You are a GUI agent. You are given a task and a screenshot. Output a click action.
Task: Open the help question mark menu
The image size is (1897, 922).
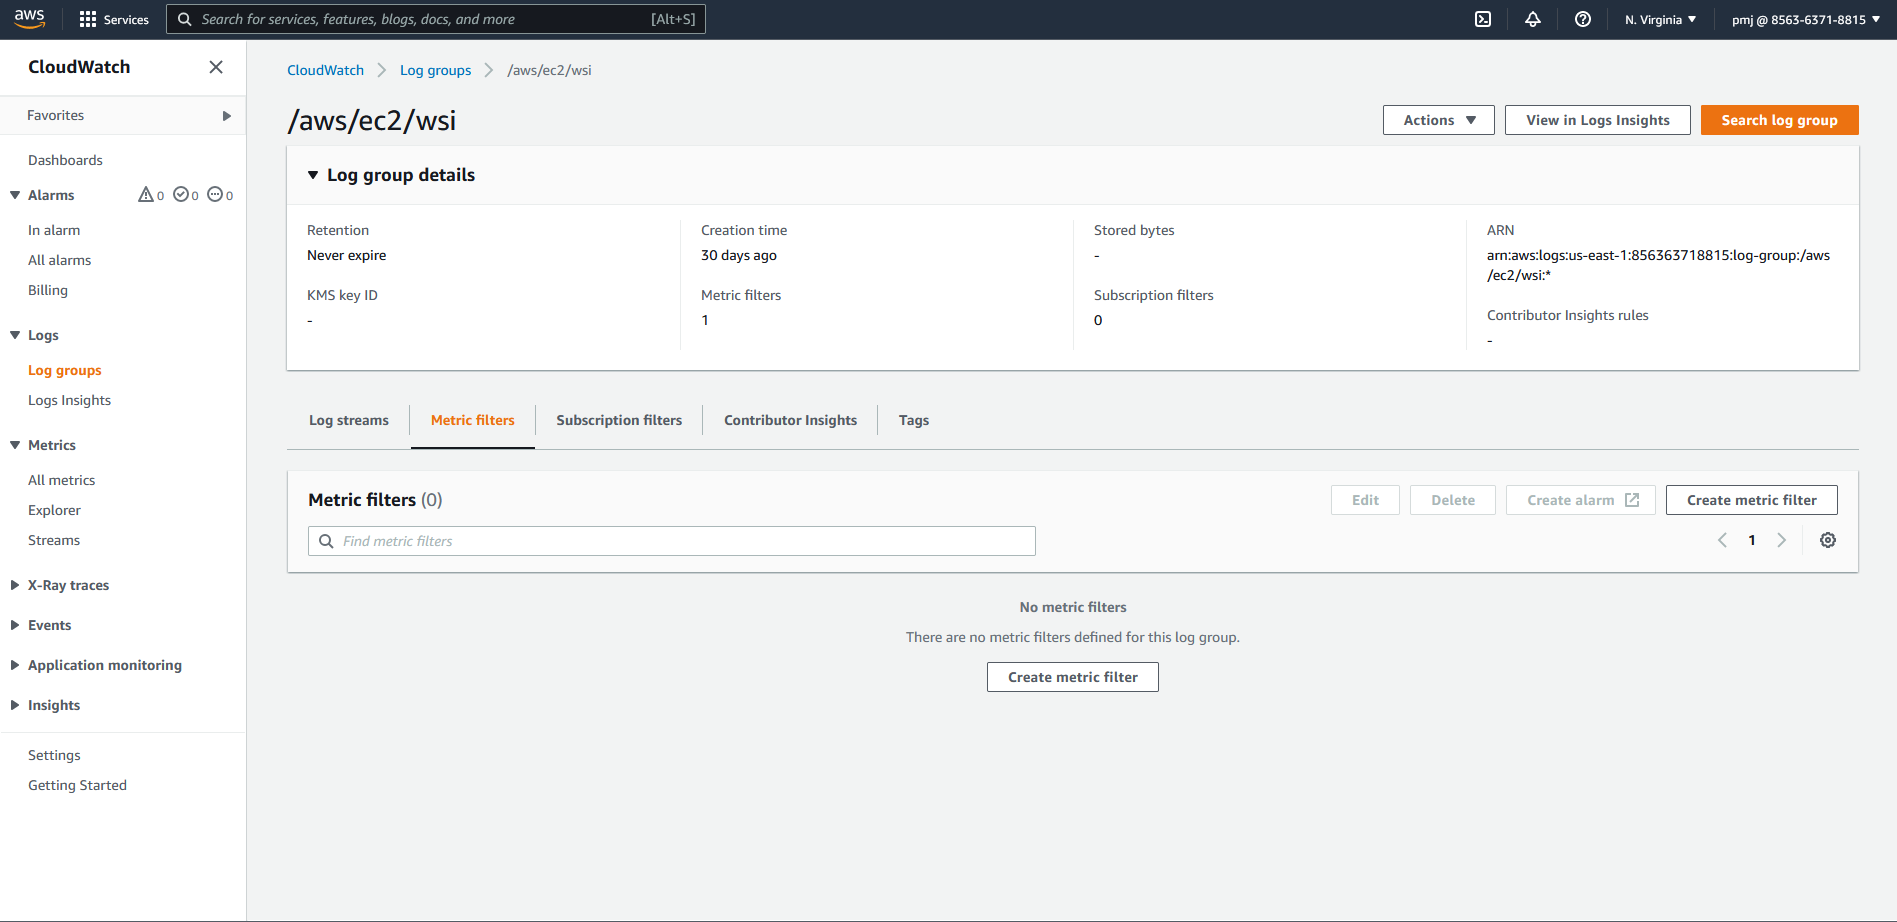point(1583,19)
